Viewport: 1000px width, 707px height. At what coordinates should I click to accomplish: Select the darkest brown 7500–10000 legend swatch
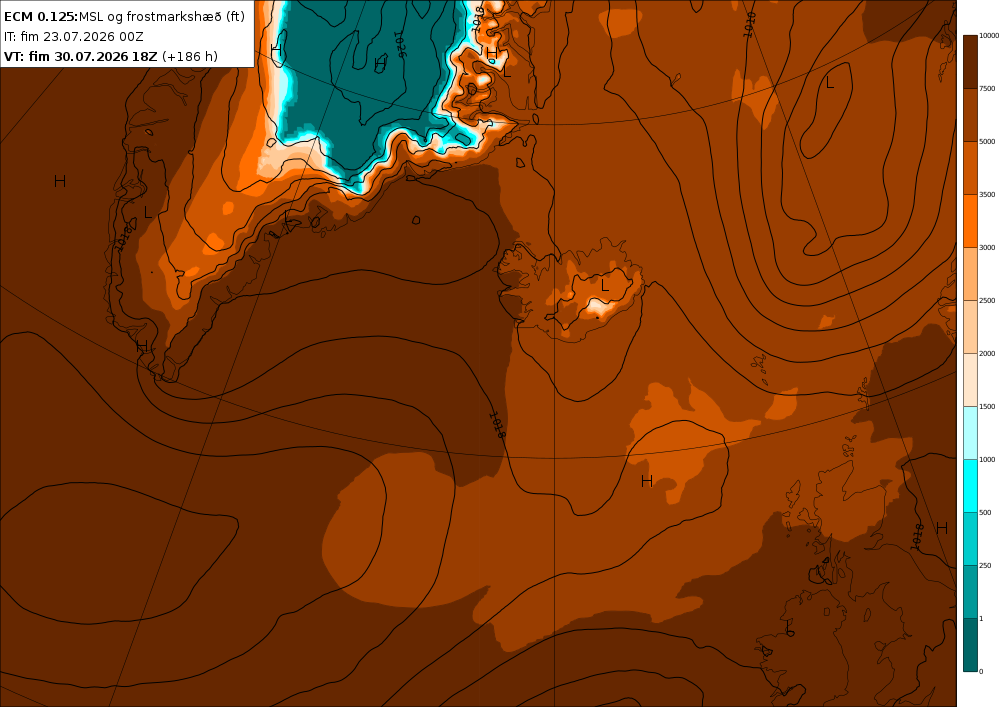click(970, 62)
